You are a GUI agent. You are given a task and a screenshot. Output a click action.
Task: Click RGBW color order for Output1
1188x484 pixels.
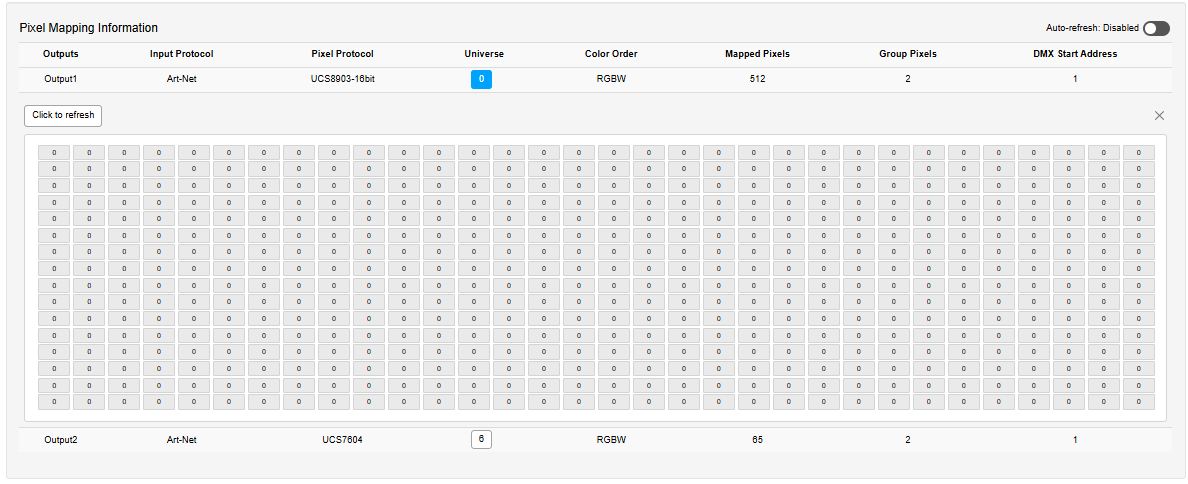611,79
